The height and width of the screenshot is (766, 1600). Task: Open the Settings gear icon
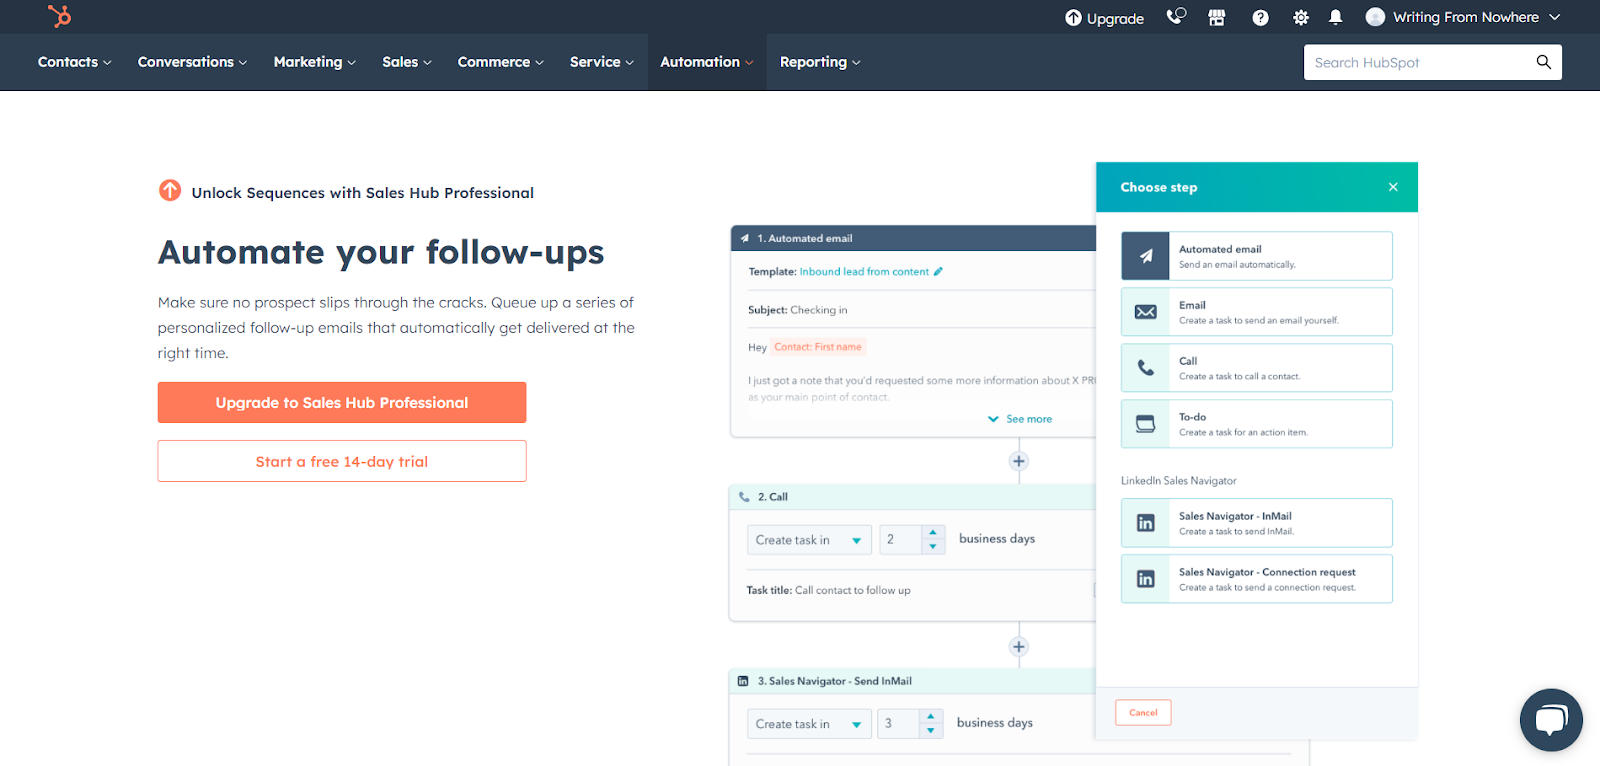pos(1300,18)
